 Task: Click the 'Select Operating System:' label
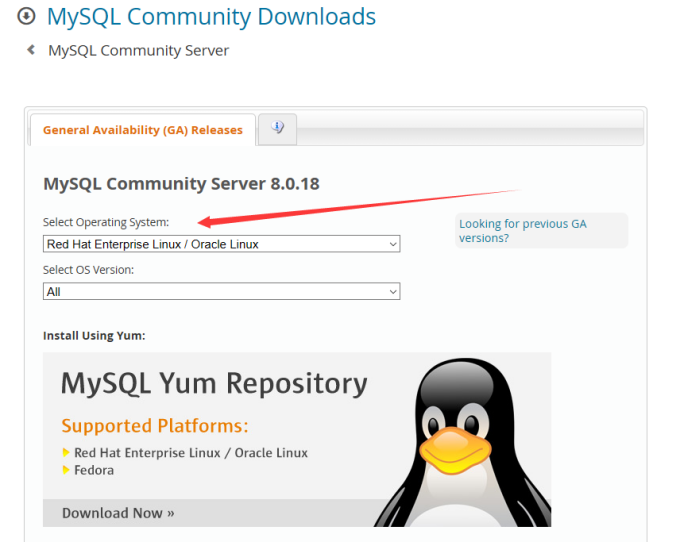pyautogui.click(x=106, y=222)
